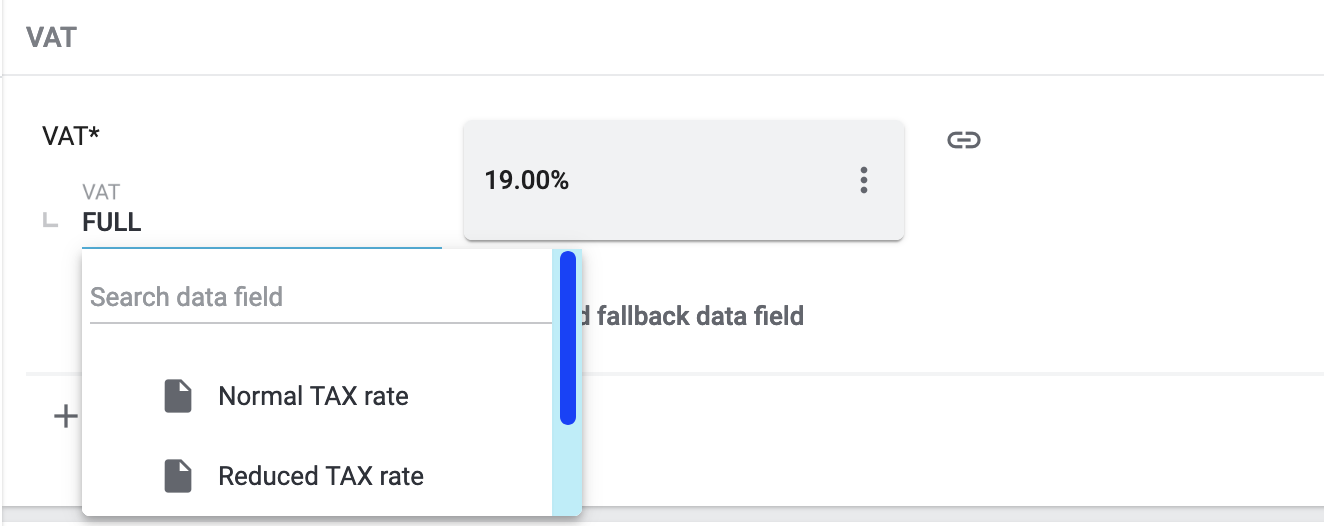The height and width of the screenshot is (526, 1324).
Task: Click the plus icon below the VAT field
Action: click(x=65, y=416)
